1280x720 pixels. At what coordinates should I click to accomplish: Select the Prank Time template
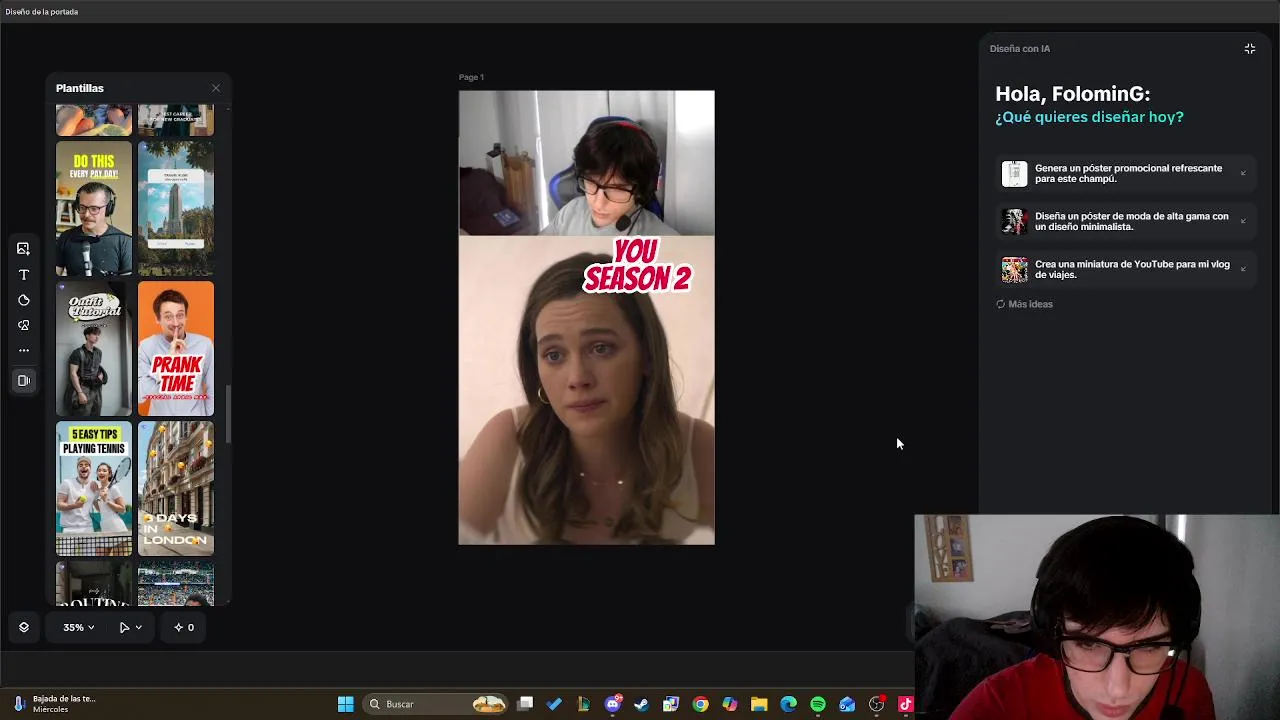[x=176, y=348]
